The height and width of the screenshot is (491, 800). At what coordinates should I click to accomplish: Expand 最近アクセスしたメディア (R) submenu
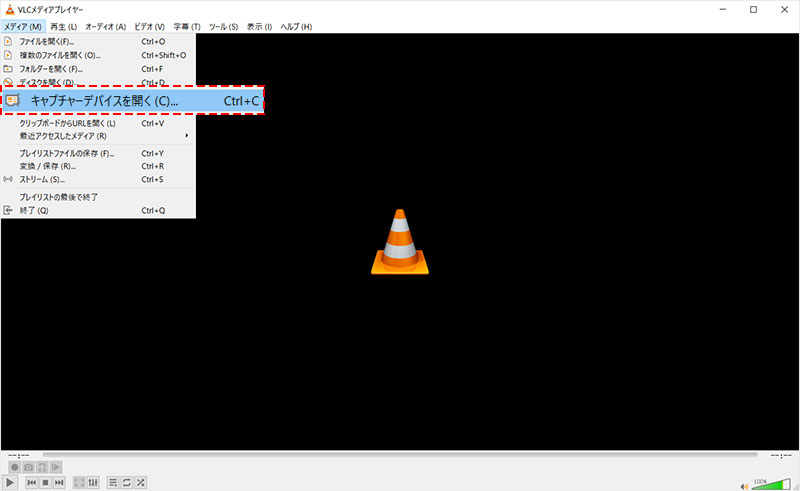(98, 136)
